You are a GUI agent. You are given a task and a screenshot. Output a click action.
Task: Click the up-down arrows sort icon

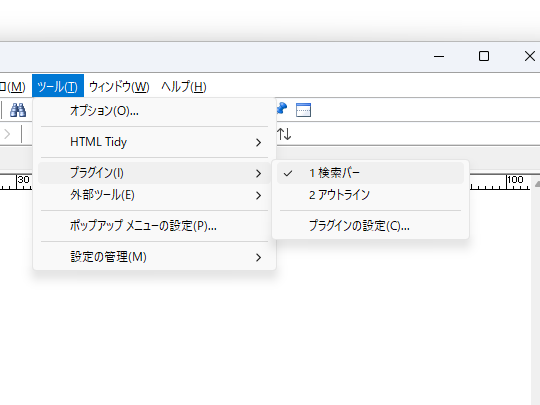(284, 134)
